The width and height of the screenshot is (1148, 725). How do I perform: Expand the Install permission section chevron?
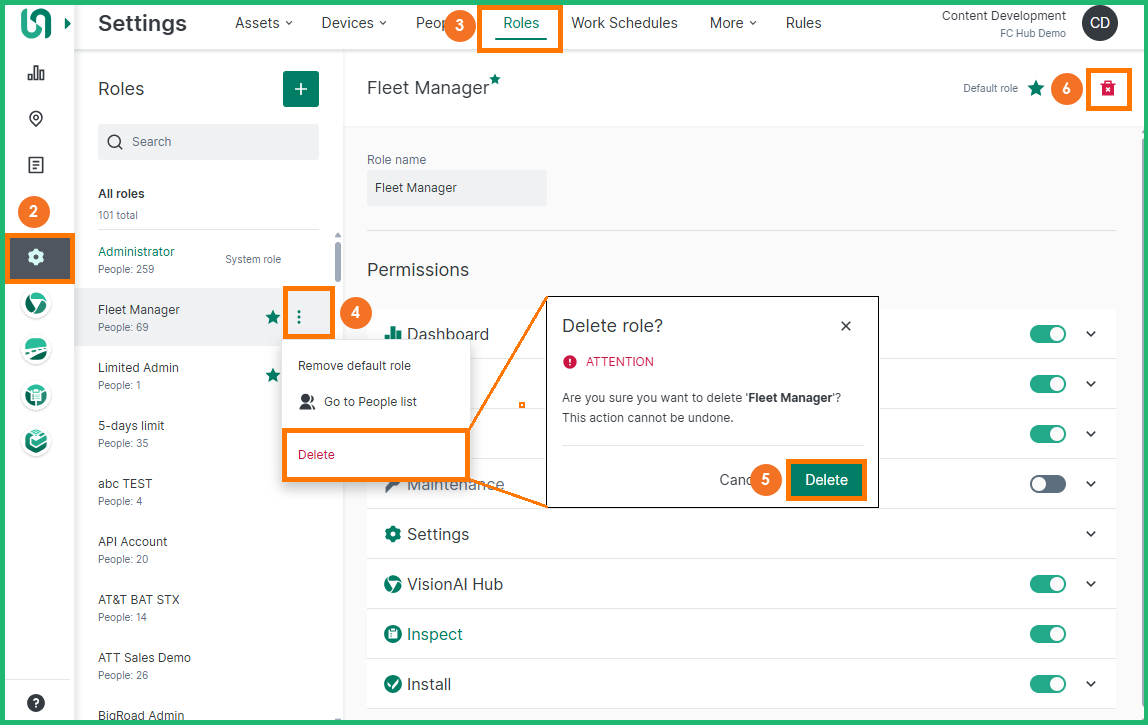(1091, 684)
